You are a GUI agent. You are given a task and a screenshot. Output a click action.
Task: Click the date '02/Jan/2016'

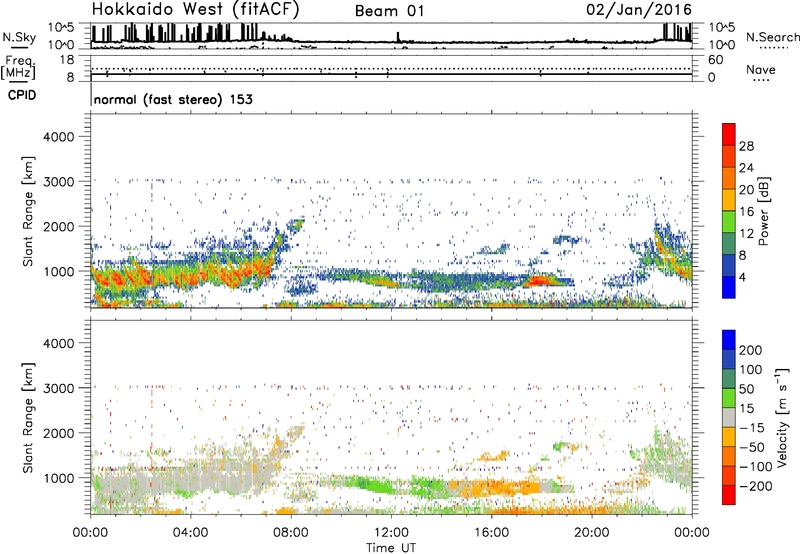[x=639, y=10]
